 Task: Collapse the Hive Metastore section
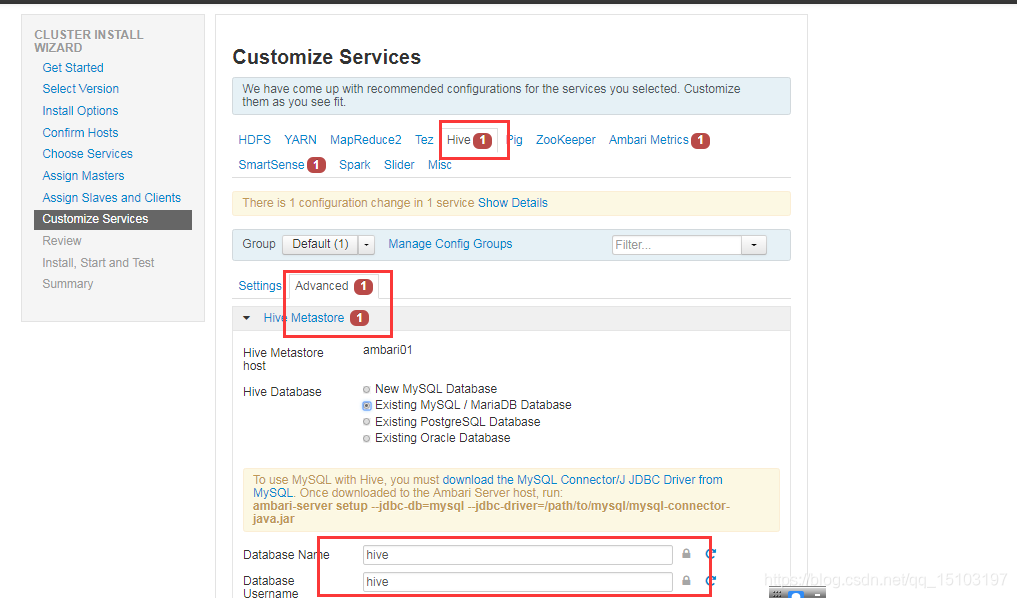point(246,318)
